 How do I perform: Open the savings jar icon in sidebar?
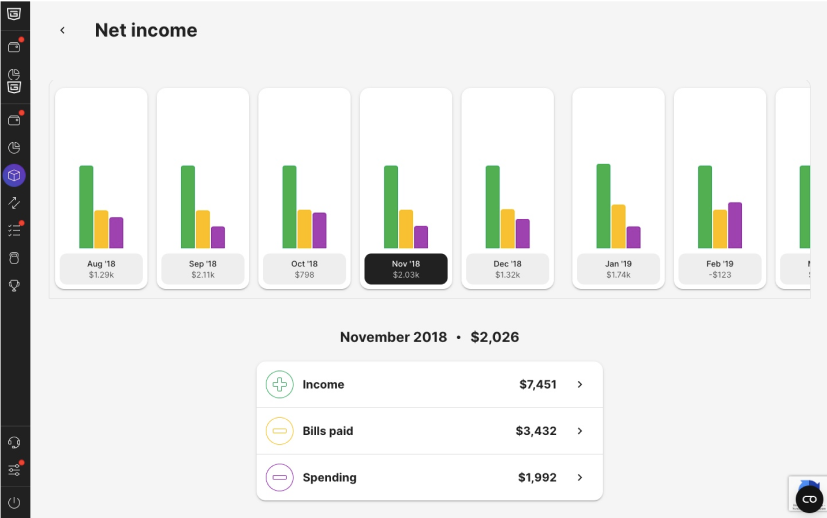[14, 258]
